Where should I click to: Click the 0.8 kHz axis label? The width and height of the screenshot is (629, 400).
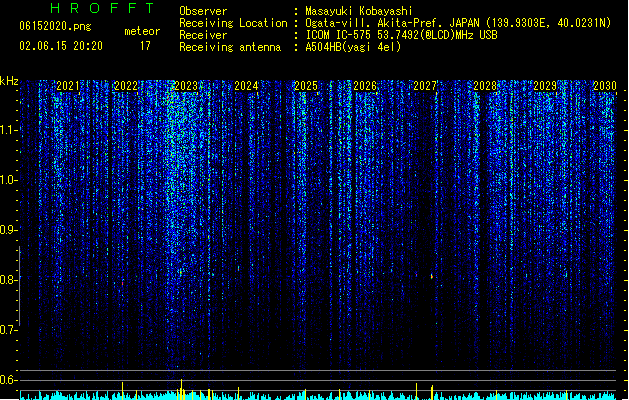click(8, 280)
